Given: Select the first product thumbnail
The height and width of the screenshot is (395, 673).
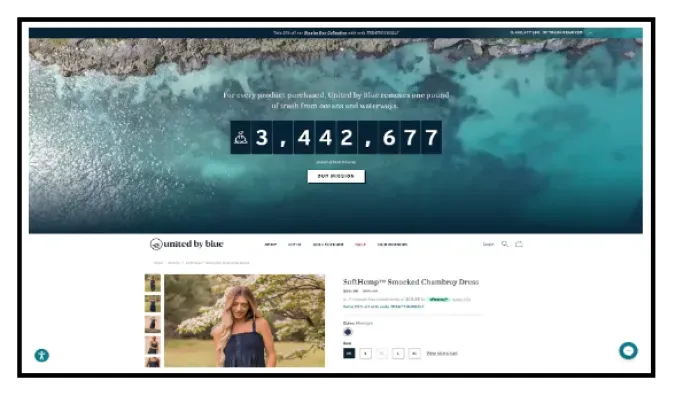Looking at the screenshot, I should 152,283.
